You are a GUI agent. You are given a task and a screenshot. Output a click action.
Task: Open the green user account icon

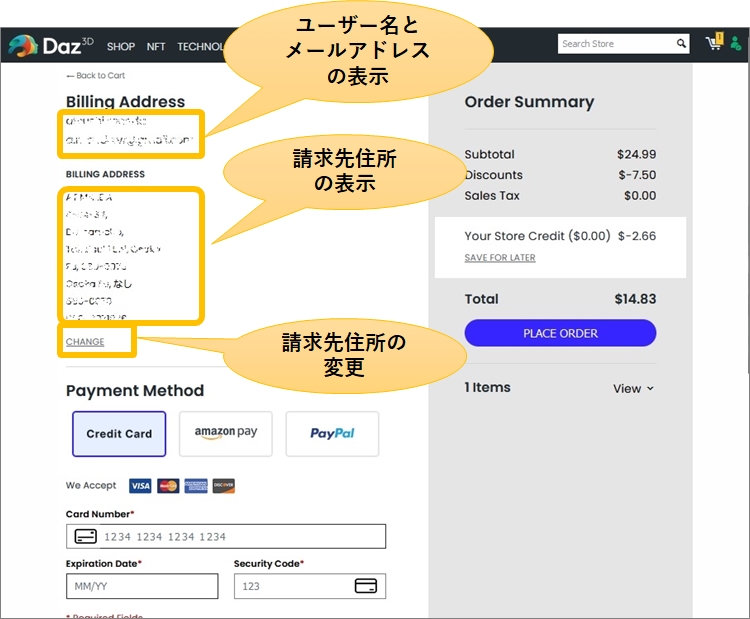tap(736, 44)
